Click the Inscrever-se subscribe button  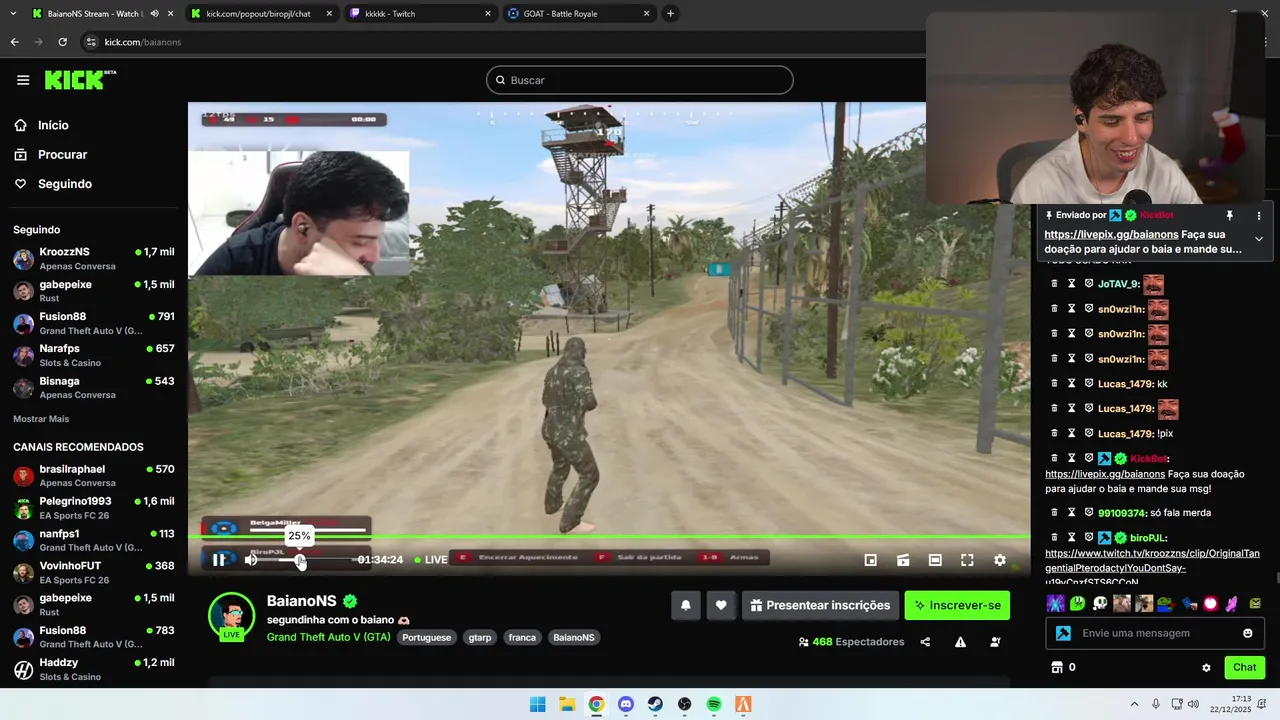(x=957, y=605)
